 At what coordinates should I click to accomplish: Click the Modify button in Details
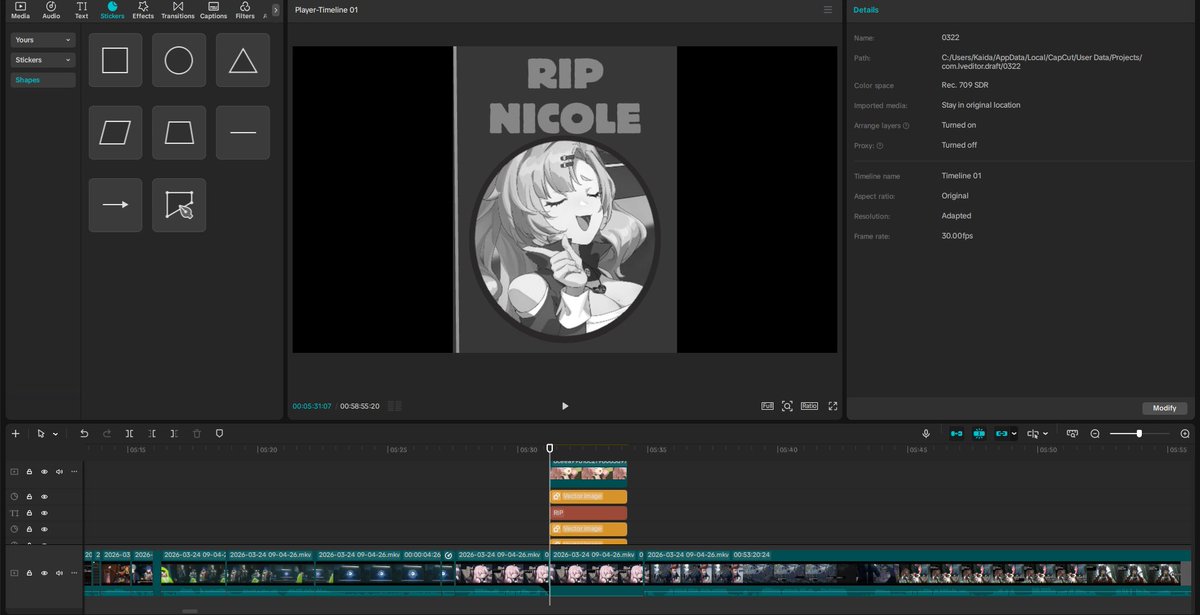coord(1165,408)
